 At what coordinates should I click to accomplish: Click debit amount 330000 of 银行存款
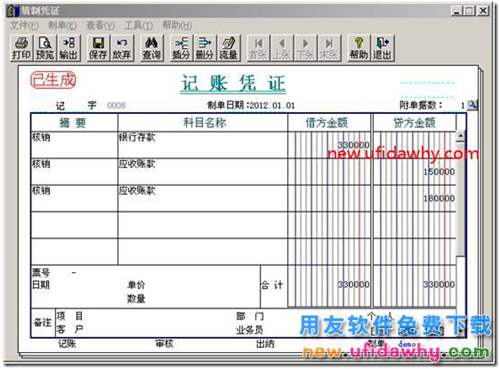click(x=353, y=145)
